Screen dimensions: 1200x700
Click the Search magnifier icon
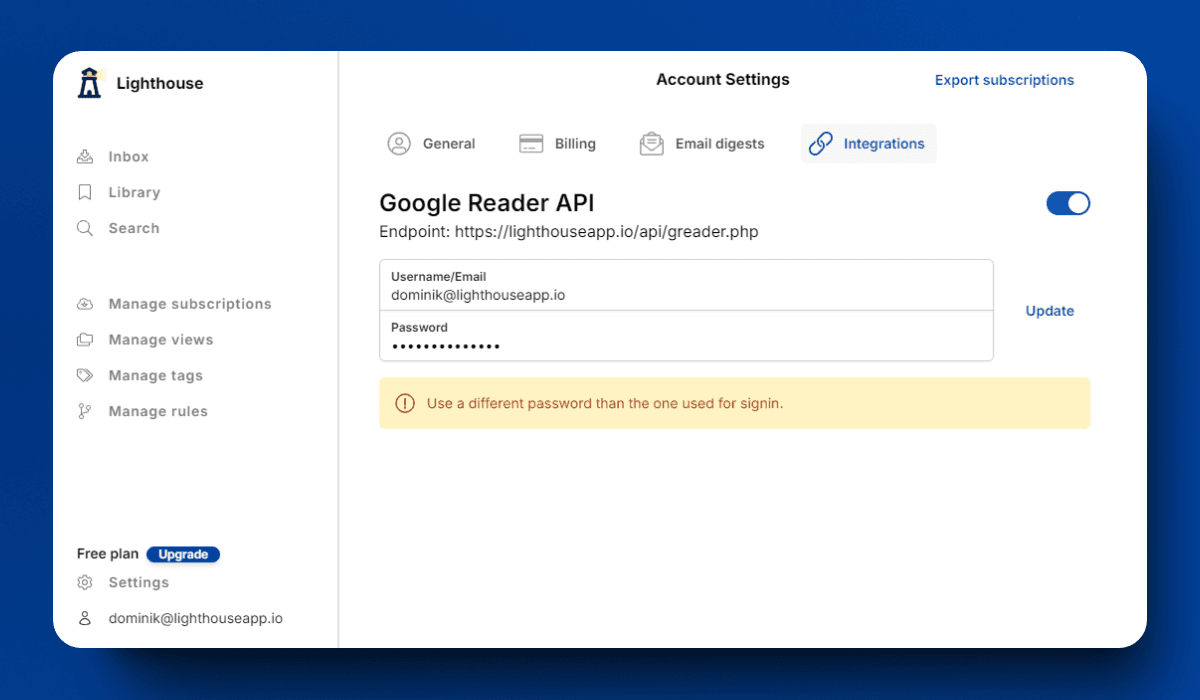point(85,229)
